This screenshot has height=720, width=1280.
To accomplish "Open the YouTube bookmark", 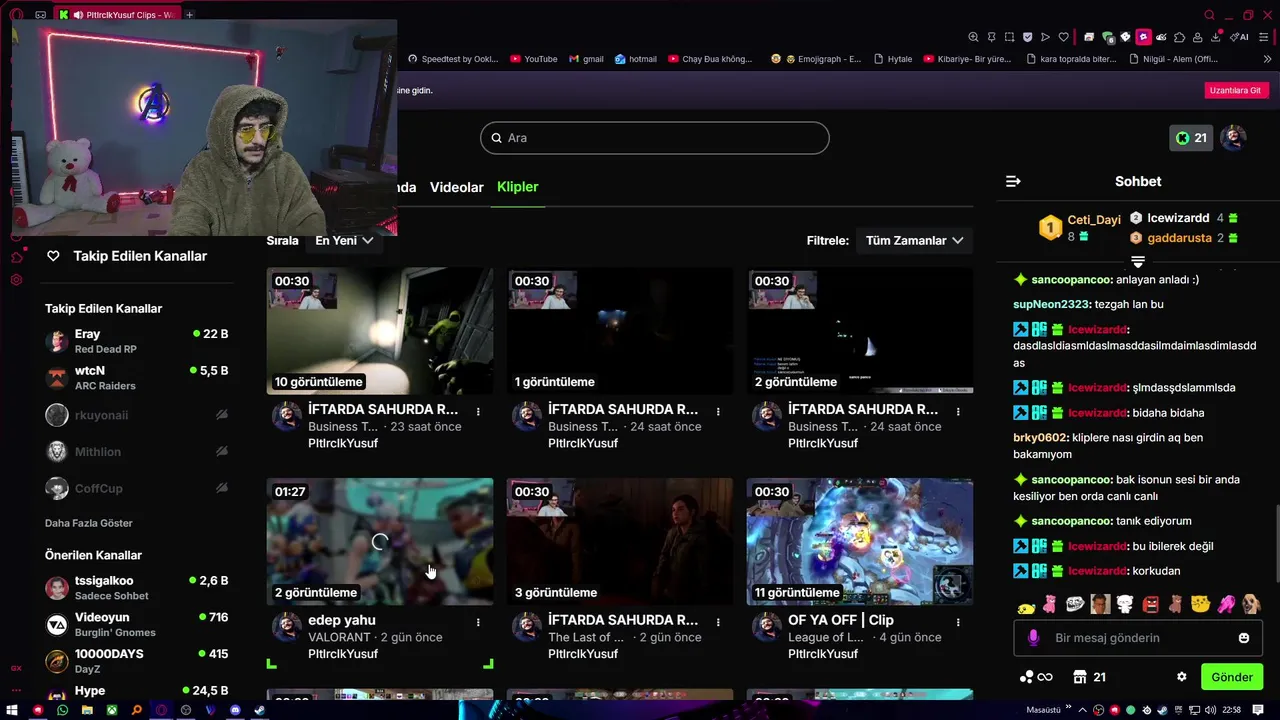I will pyautogui.click(x=533, y=59).
